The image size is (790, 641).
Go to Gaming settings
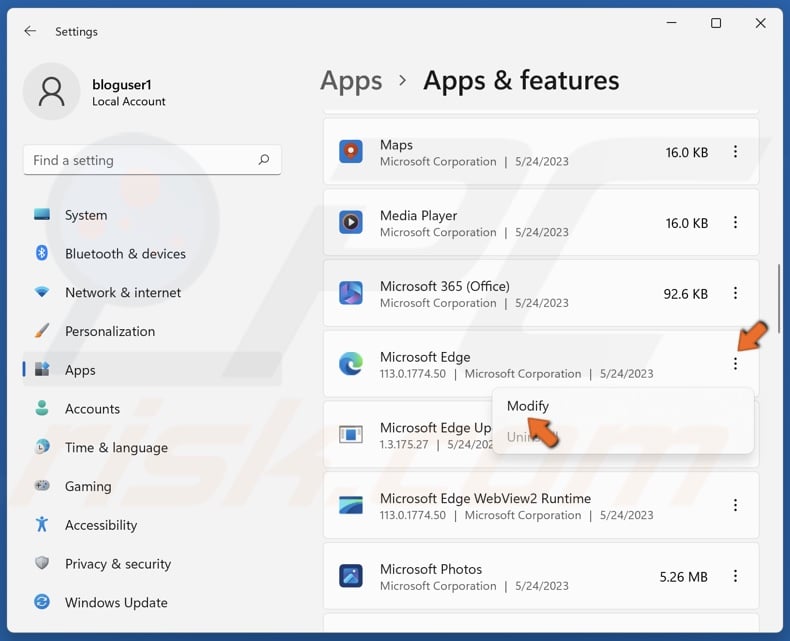coord(152,486)
